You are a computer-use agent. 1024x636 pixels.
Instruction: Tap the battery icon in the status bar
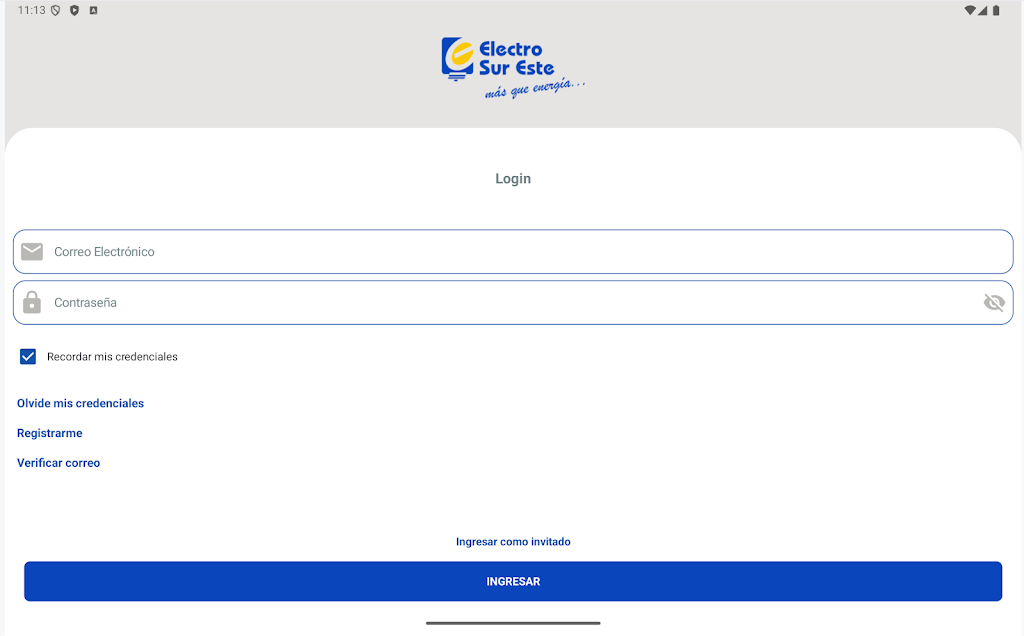pyautogui.click(x=996, y=10)
